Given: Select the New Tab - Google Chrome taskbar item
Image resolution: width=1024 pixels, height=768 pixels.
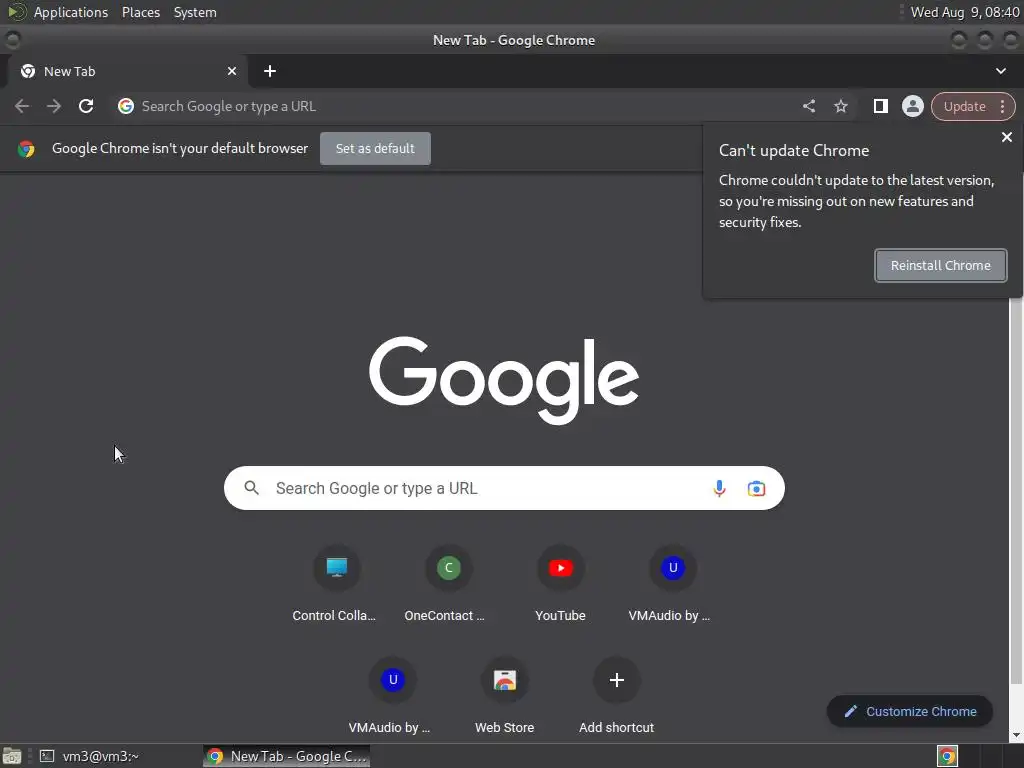Looking at the screenshot, I should coord(287,756).
